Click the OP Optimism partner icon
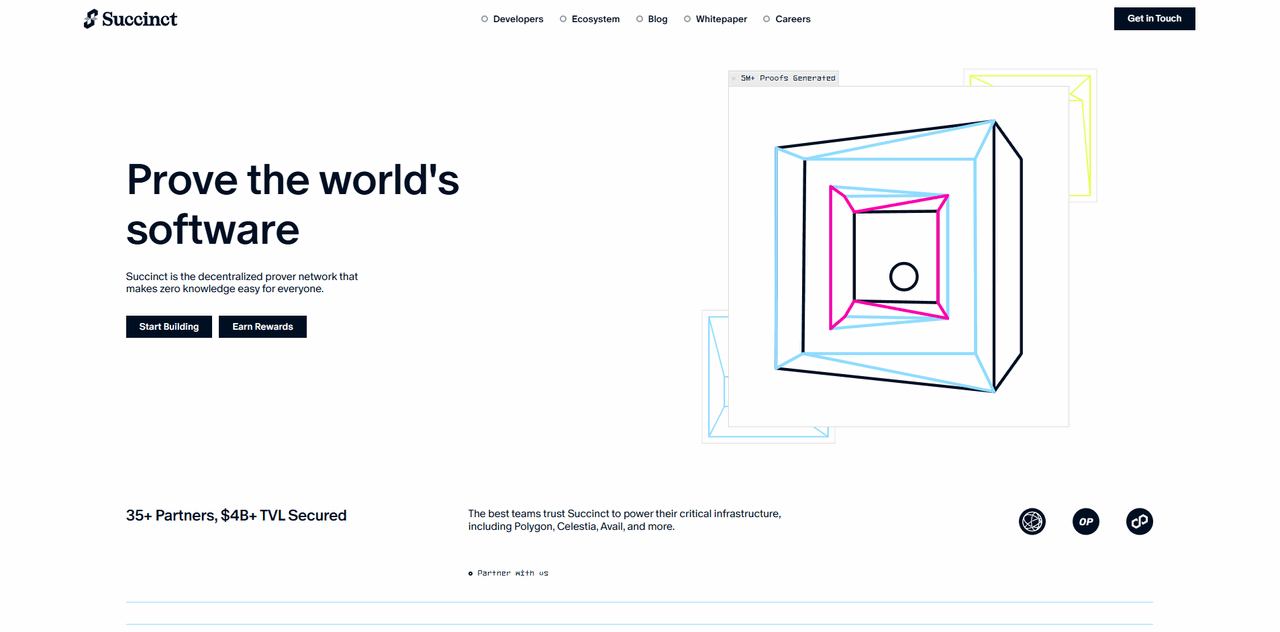 tap(1085, 521)
